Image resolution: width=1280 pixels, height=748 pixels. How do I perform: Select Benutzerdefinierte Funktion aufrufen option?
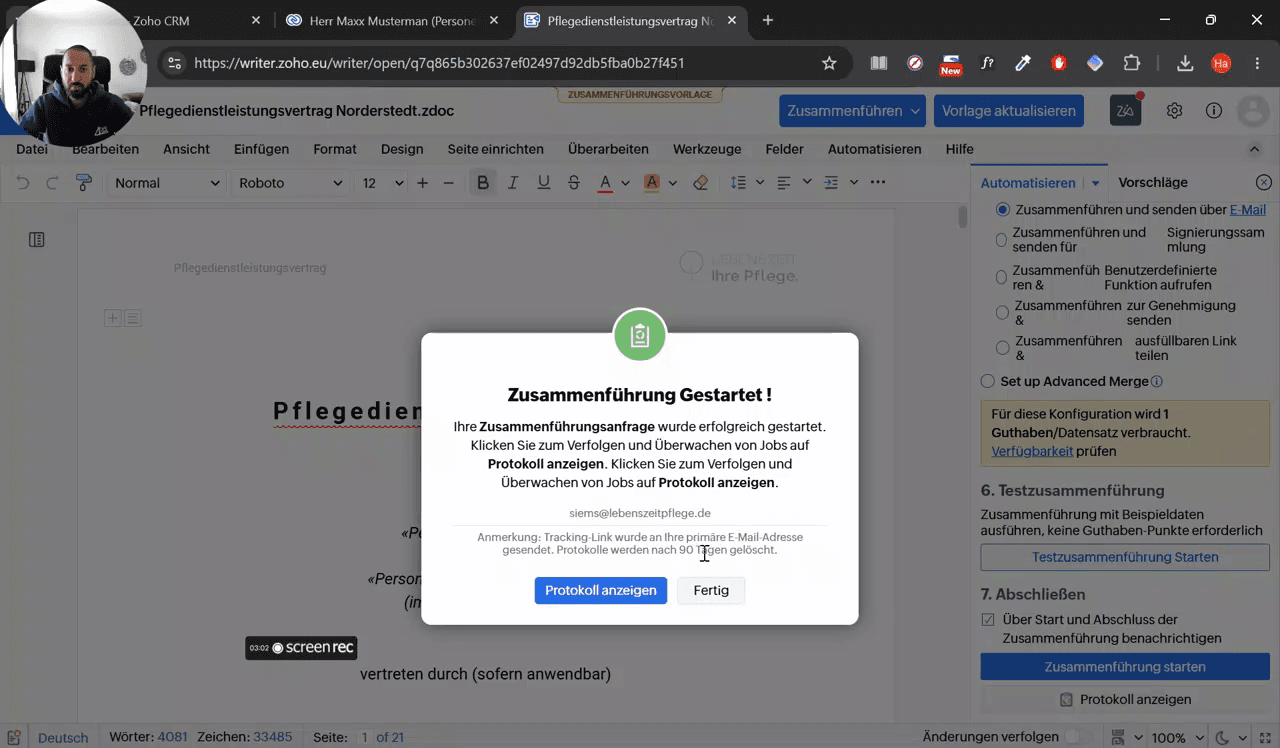tap(1001, 277)
